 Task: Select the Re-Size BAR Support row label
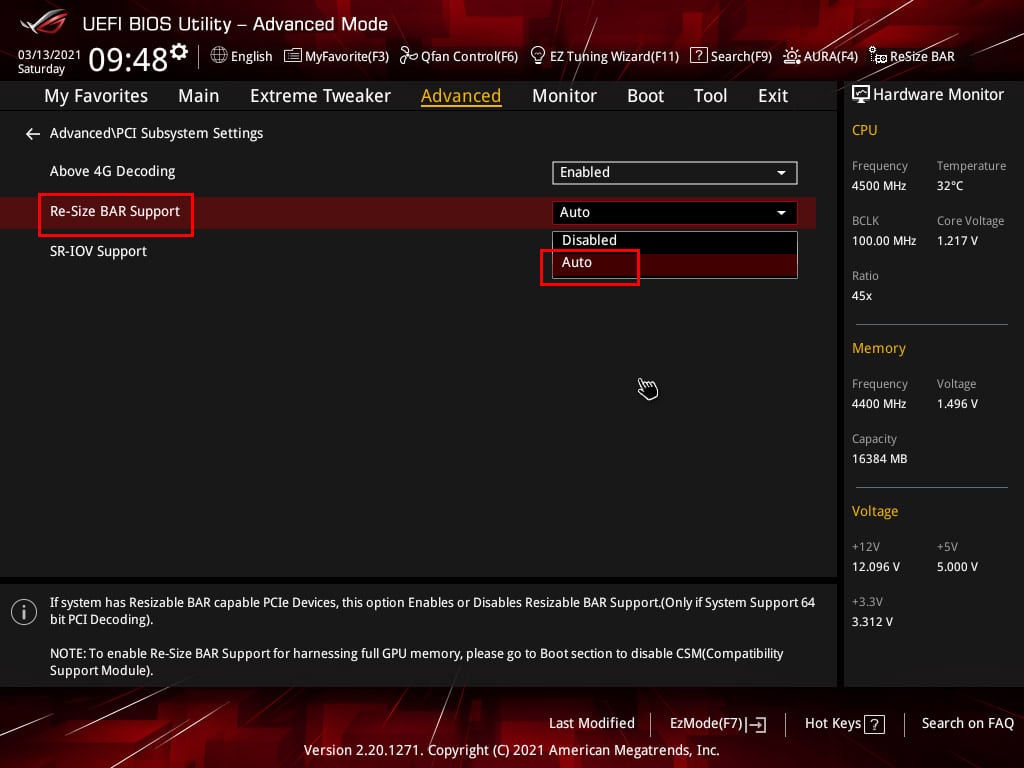(x=115, y=212)
